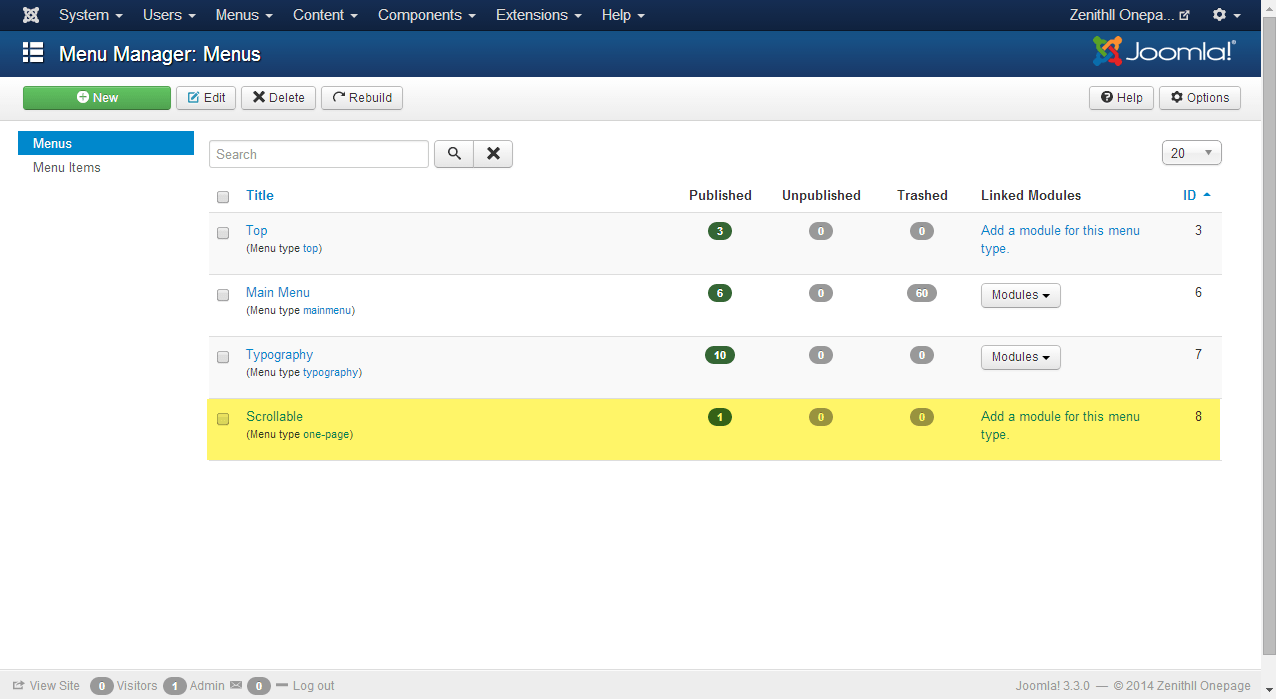Open the Components menu
This screenshot has width=1276, height=699.
tap(427, 15)
